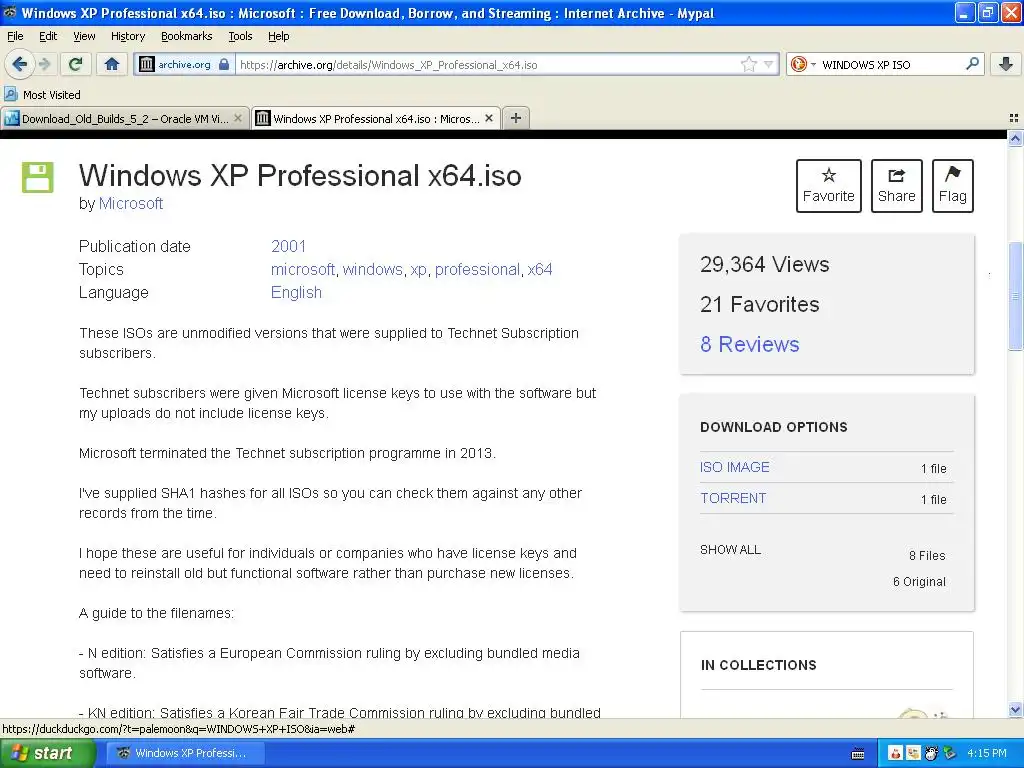Download the TORRENT option

point(733,498)
